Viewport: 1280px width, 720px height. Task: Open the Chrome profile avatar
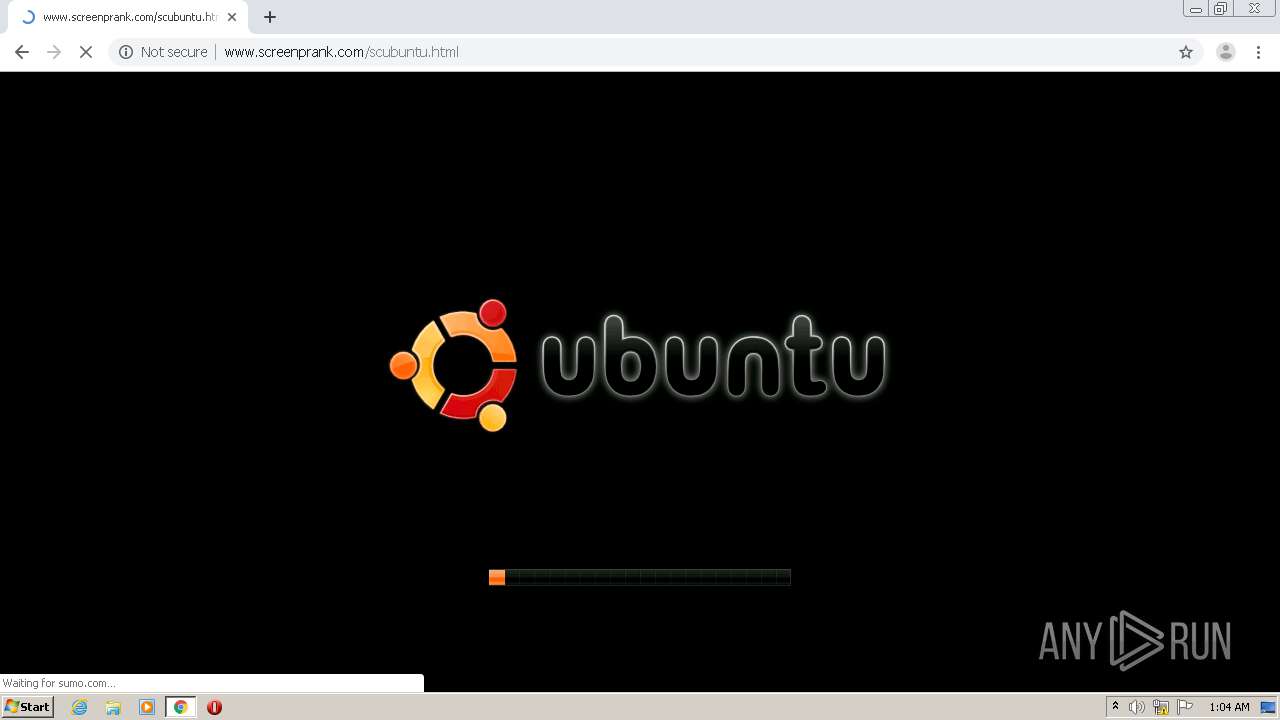1226,52
